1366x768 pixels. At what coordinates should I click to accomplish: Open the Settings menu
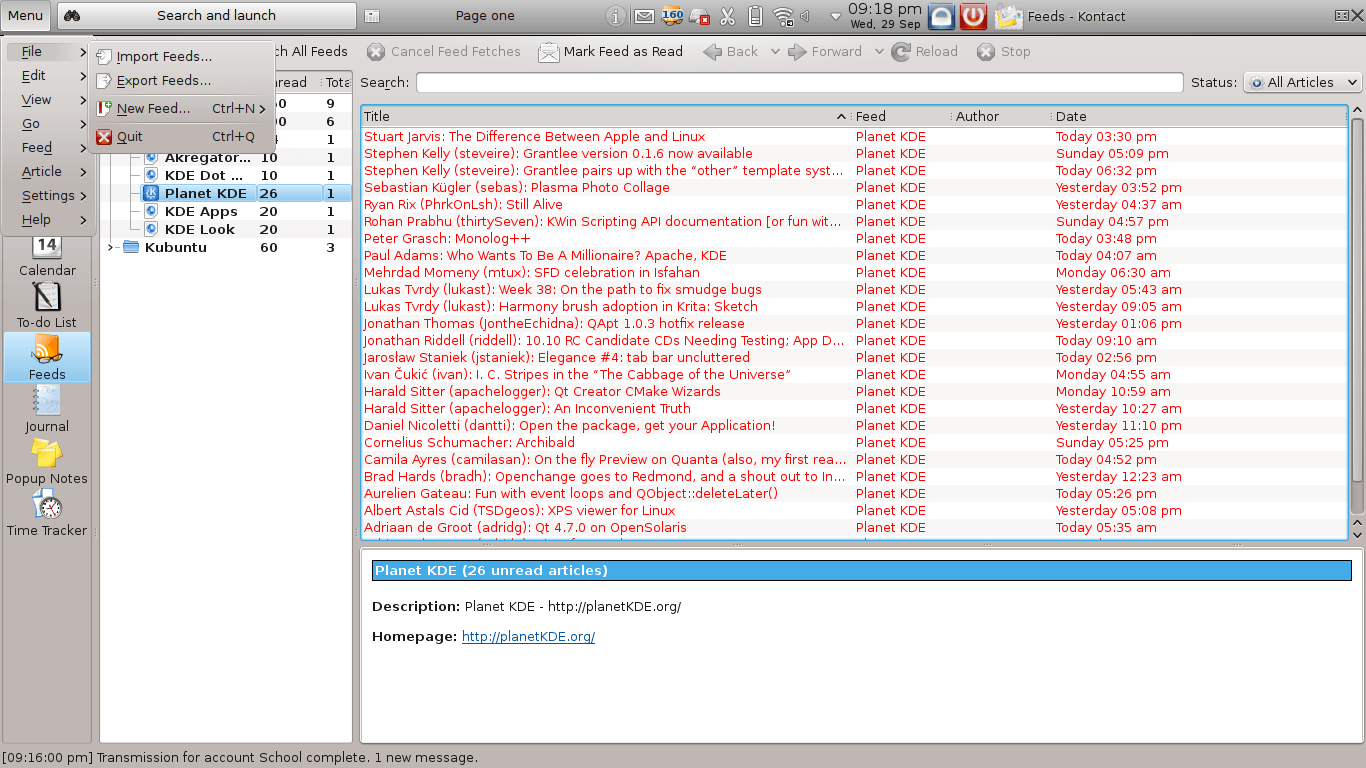pos(48,196)
